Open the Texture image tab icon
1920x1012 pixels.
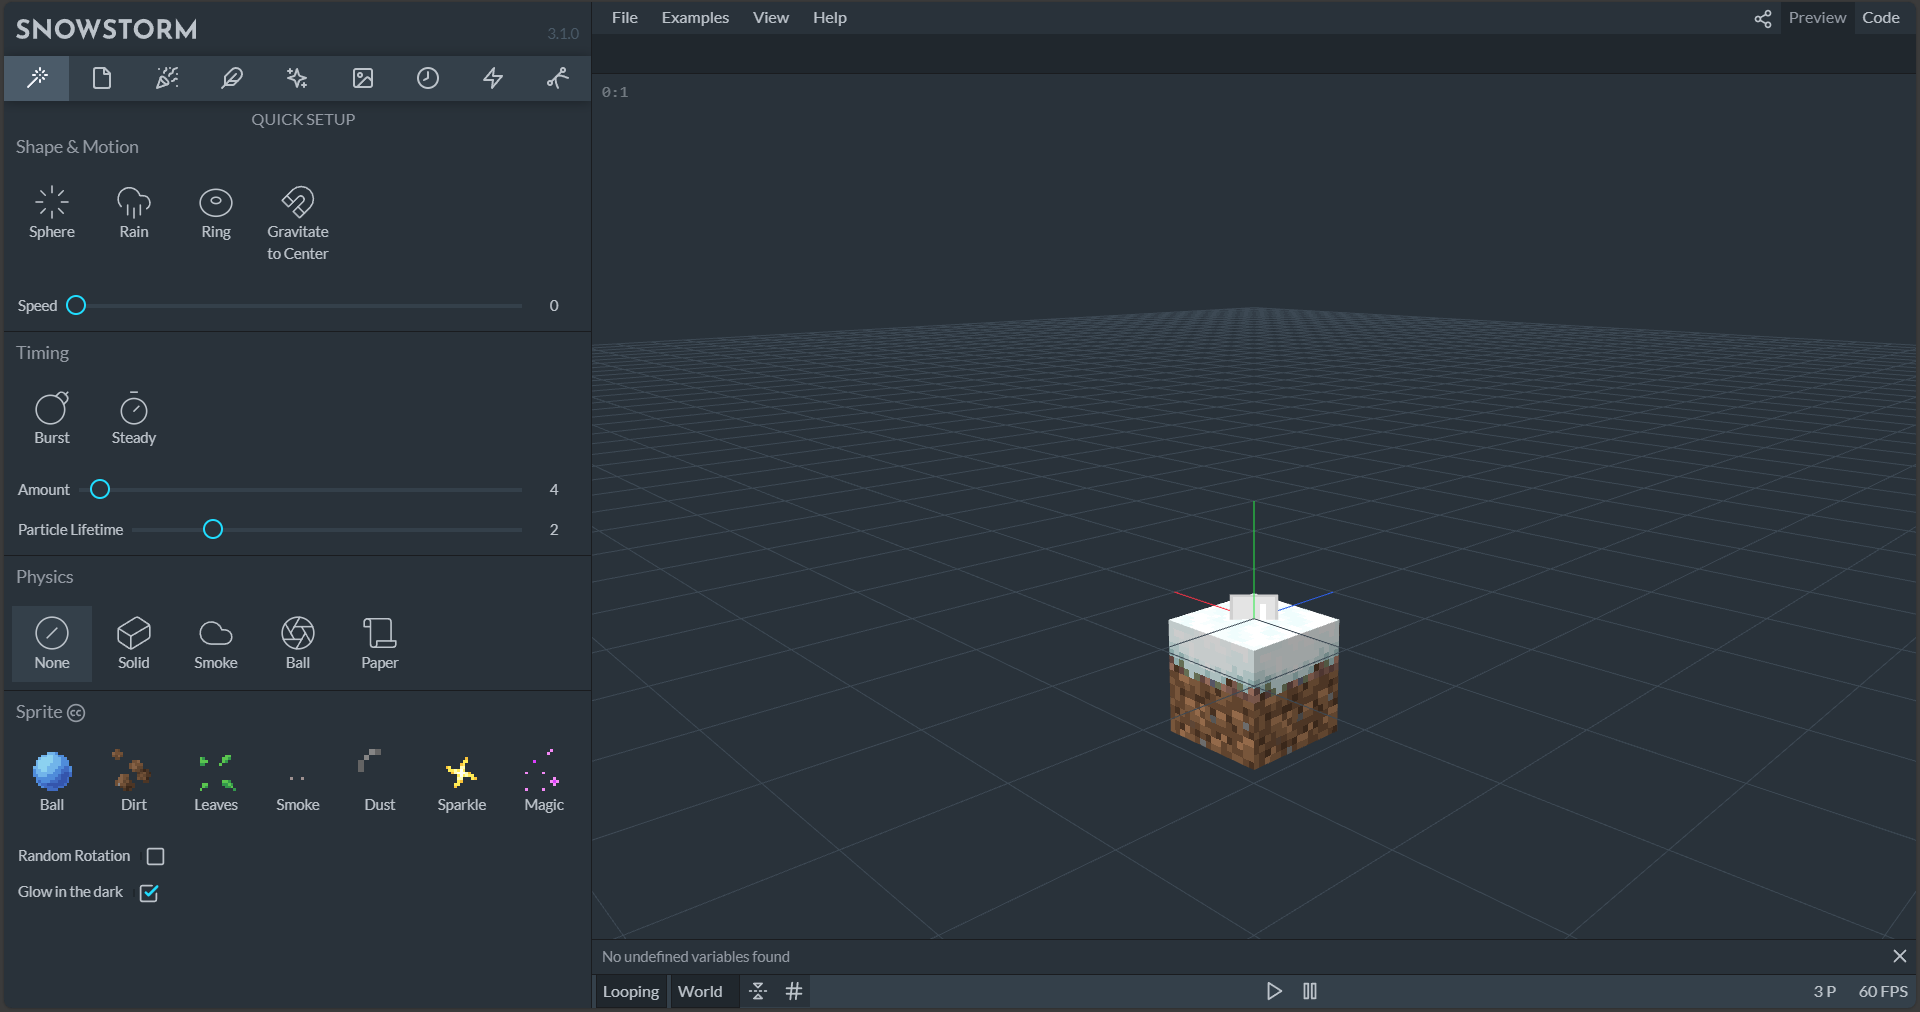point(363,78)
